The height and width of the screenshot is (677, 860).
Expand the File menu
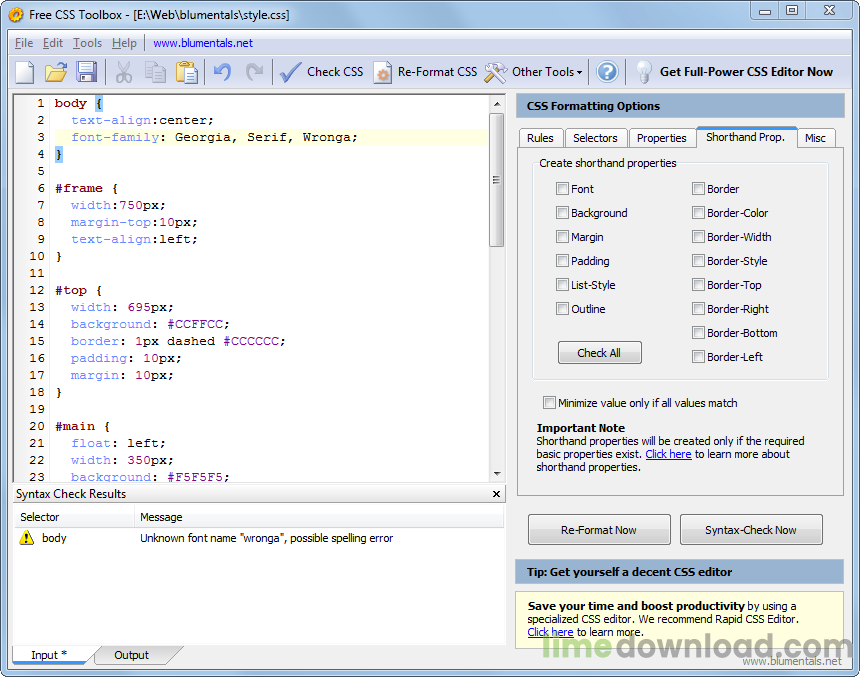click(x=23, y=43)
